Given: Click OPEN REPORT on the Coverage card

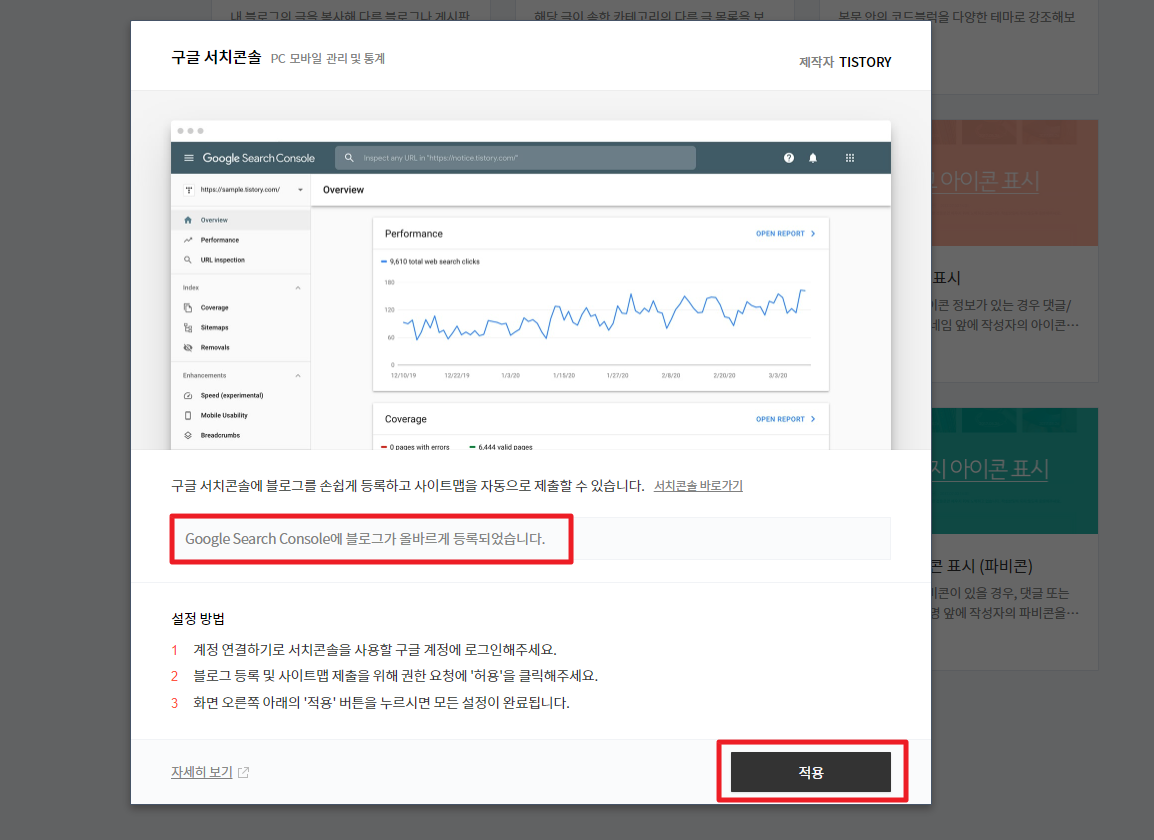Looking at the screenshot, I should 785,419.
